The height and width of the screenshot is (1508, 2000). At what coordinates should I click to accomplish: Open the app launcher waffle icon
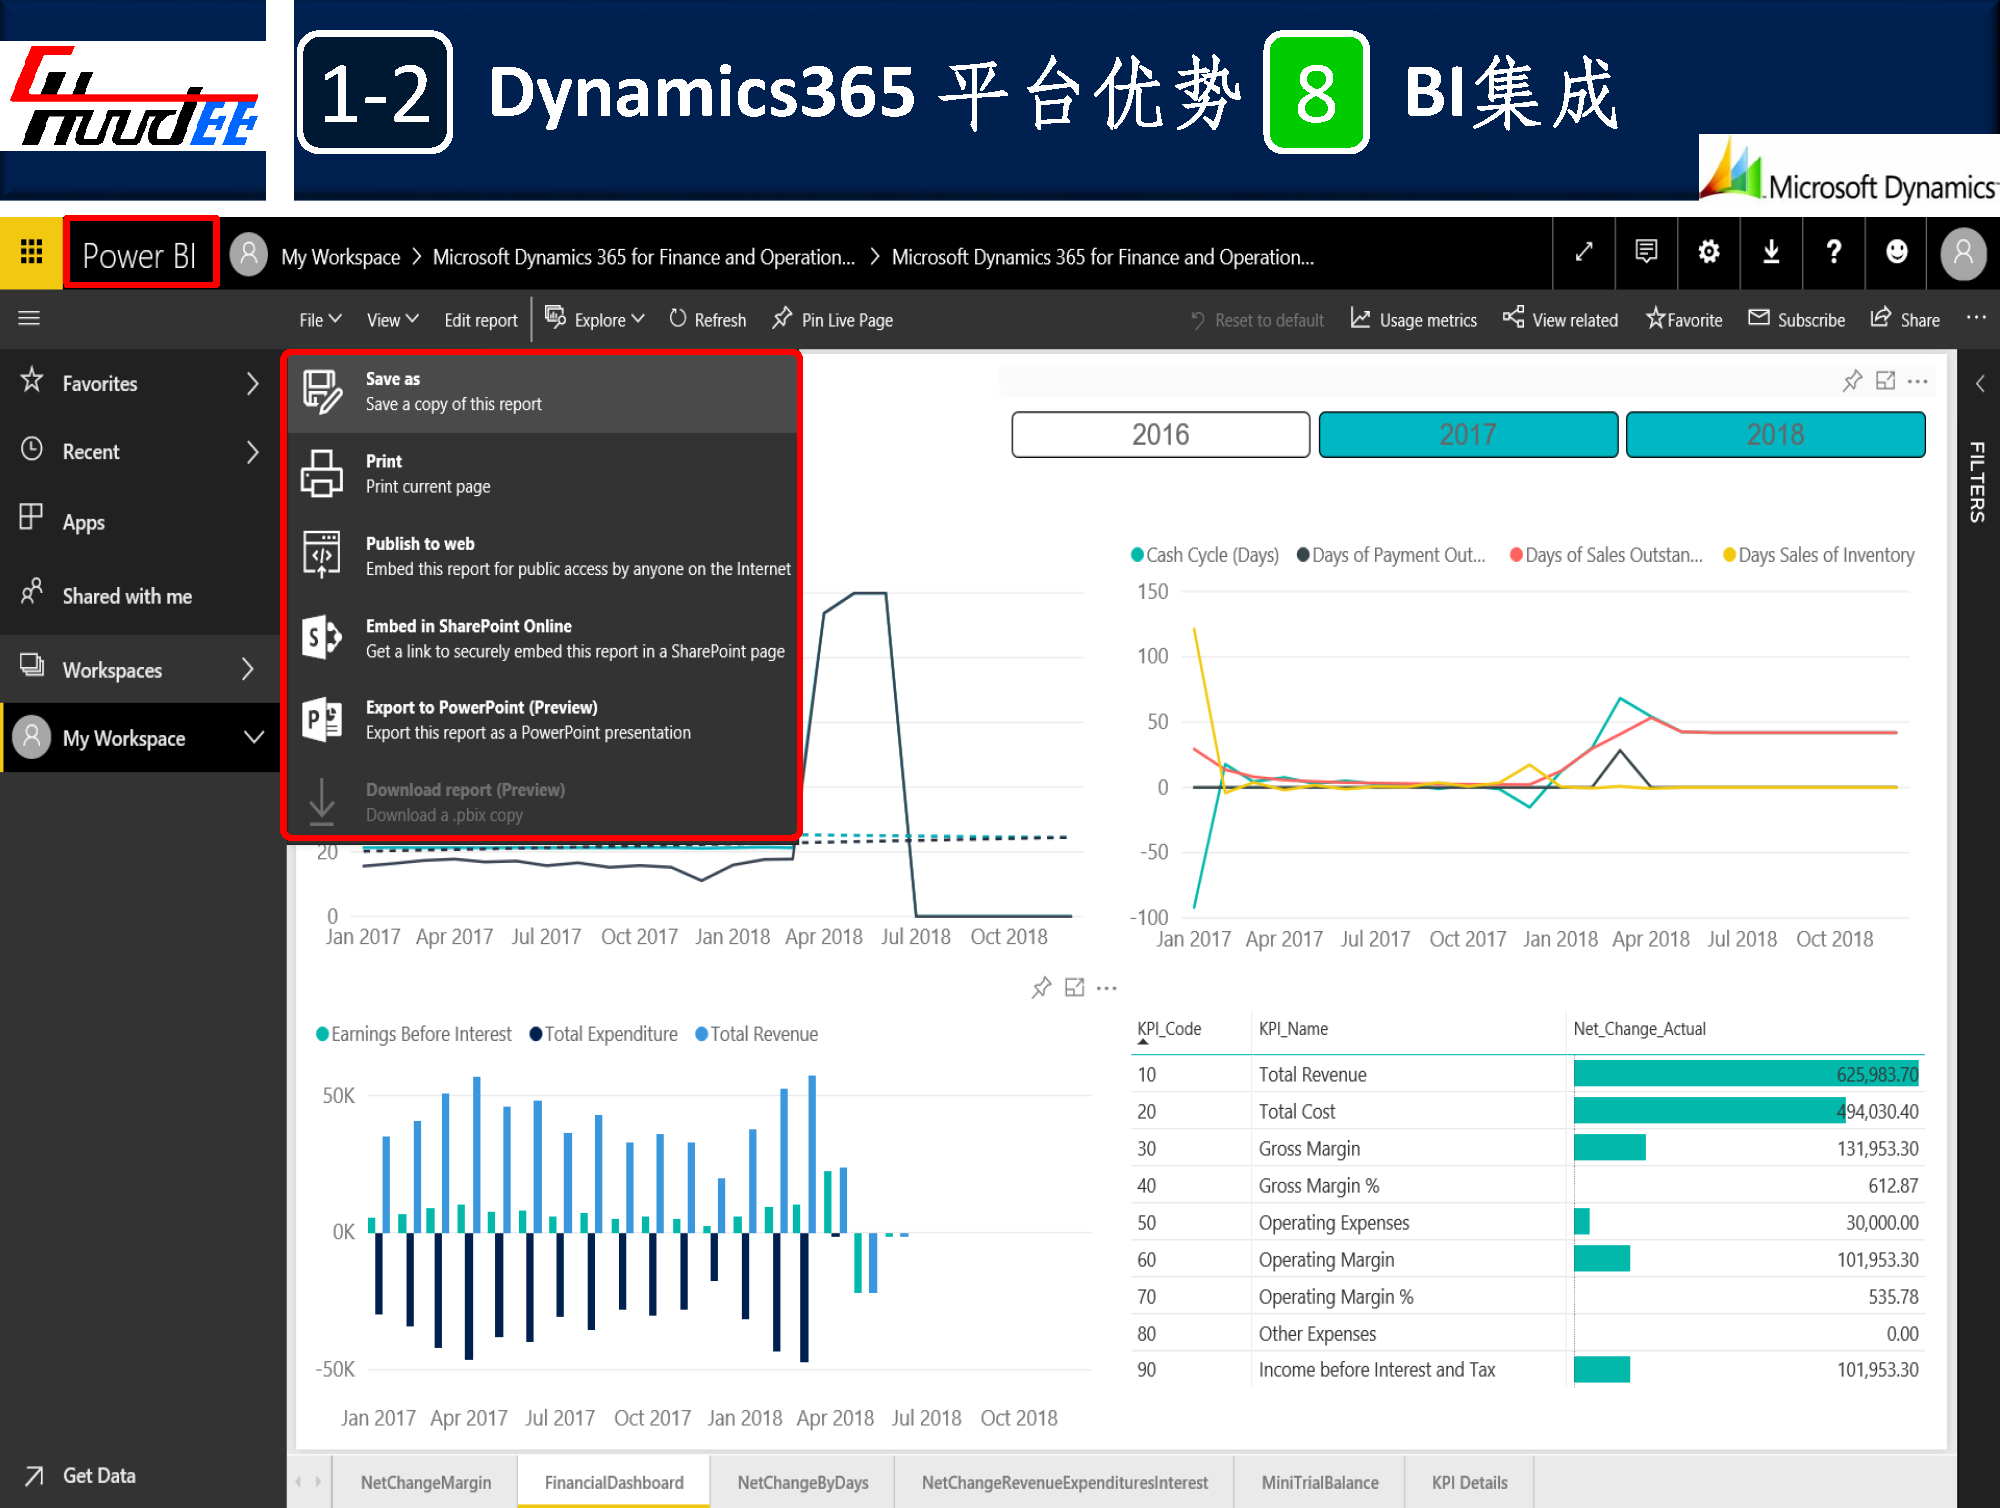(31, 252)
